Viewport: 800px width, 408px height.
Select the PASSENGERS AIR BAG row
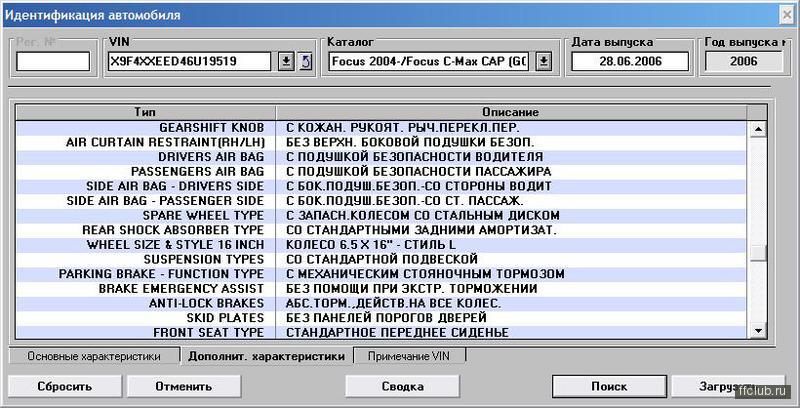tap(381, 171)
